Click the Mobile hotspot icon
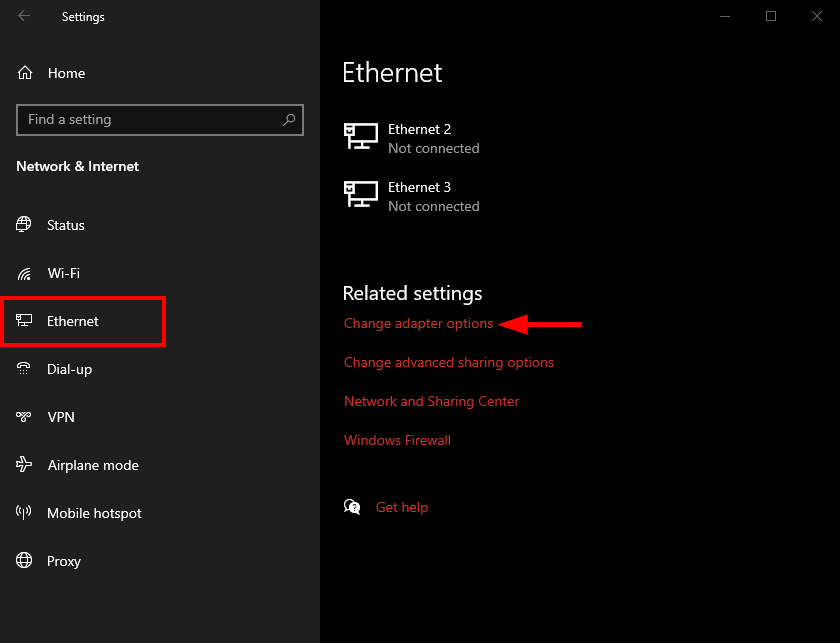Image resolution: width=840 pixels, height=643 pixels. pyautogui.click(x=25, y=513)
